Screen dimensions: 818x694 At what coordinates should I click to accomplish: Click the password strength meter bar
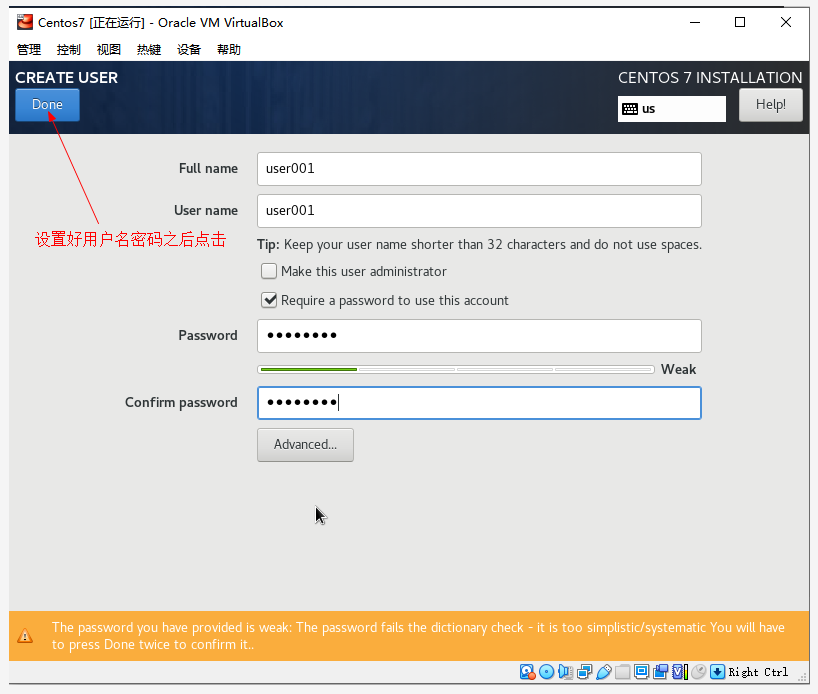pos(455,369)
